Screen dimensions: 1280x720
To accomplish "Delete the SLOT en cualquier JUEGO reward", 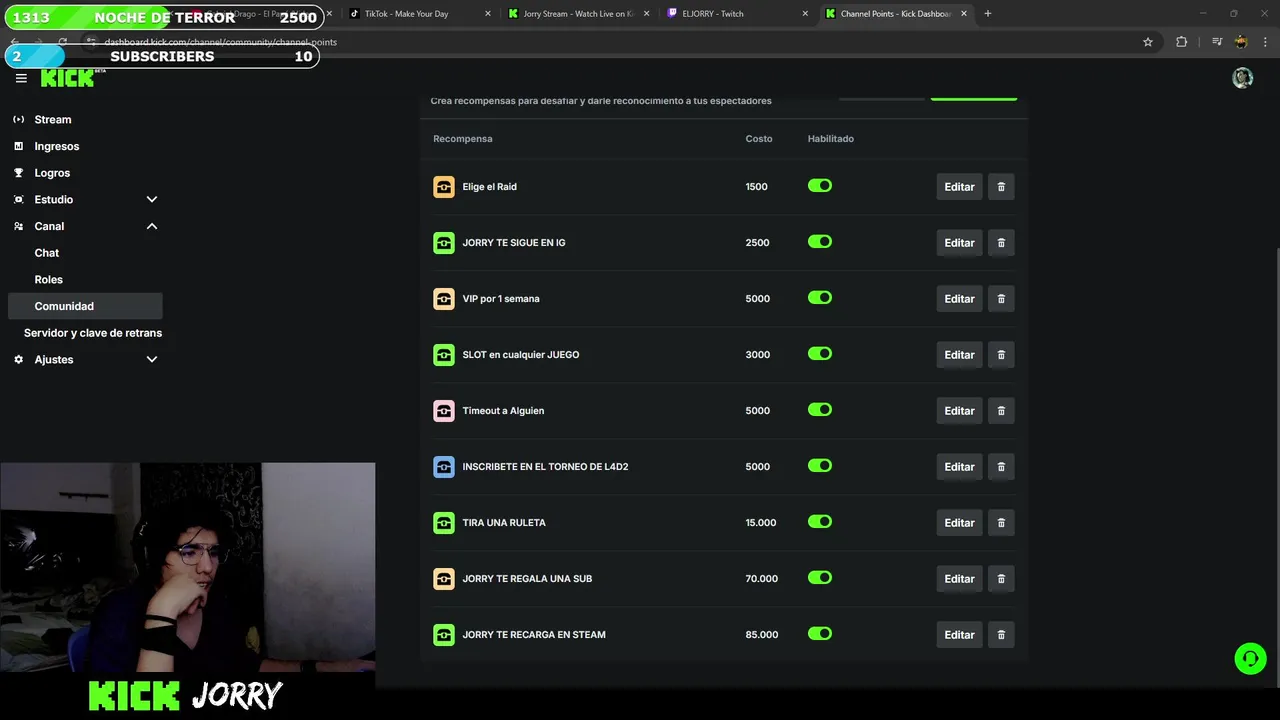I will [x=1001, y=355].
